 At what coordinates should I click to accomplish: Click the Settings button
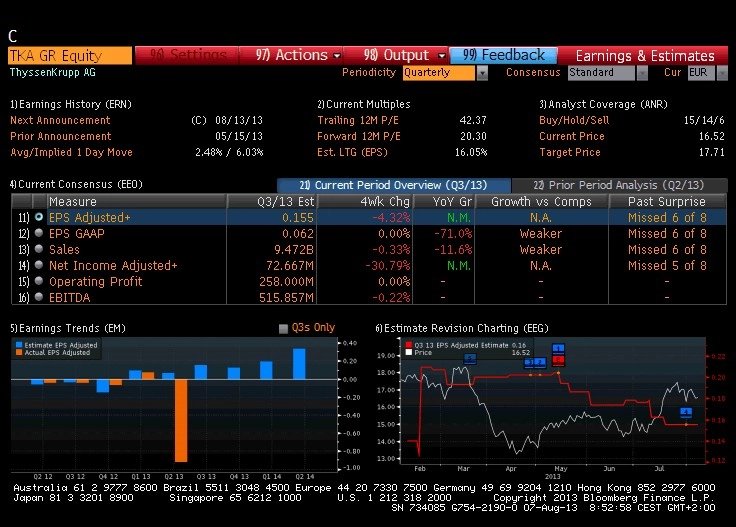pyautogui.click(x=187, y=55)
